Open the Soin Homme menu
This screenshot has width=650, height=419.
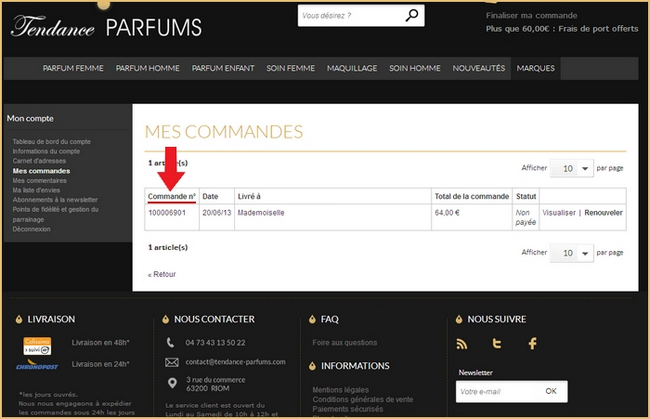coord(415,68)
